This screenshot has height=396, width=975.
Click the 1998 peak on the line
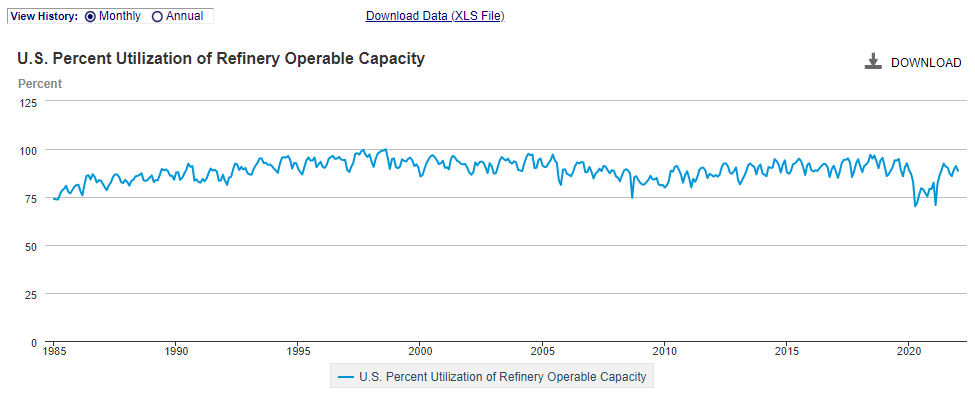386,149
